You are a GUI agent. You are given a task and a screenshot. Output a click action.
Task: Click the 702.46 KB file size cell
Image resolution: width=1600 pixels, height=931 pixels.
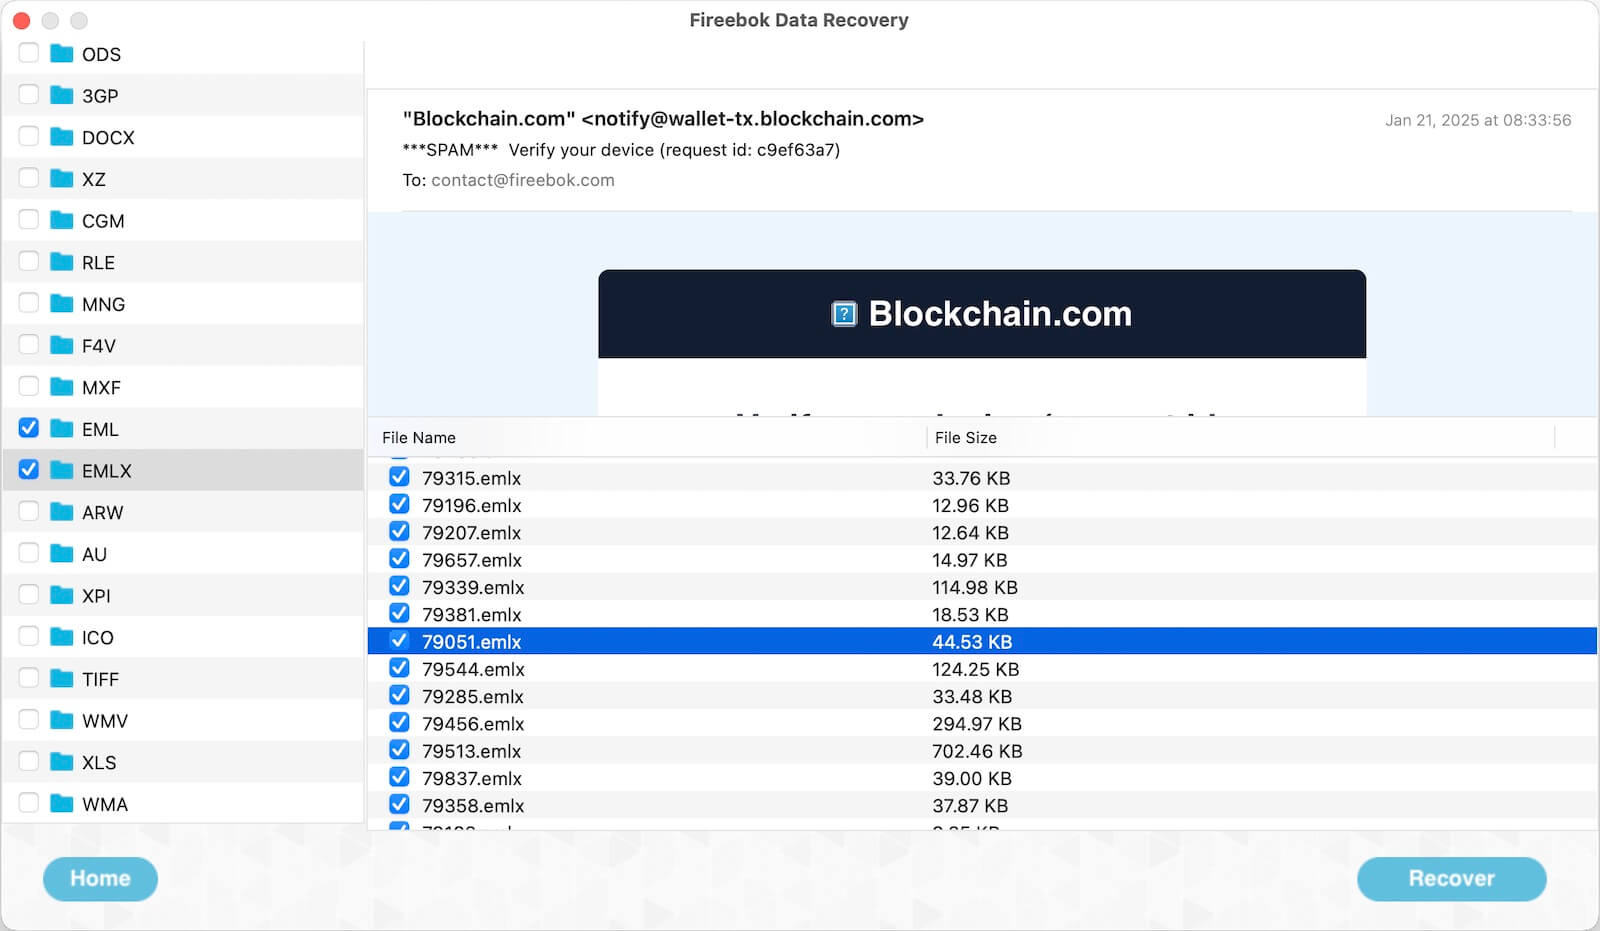(x=977, y=751)
